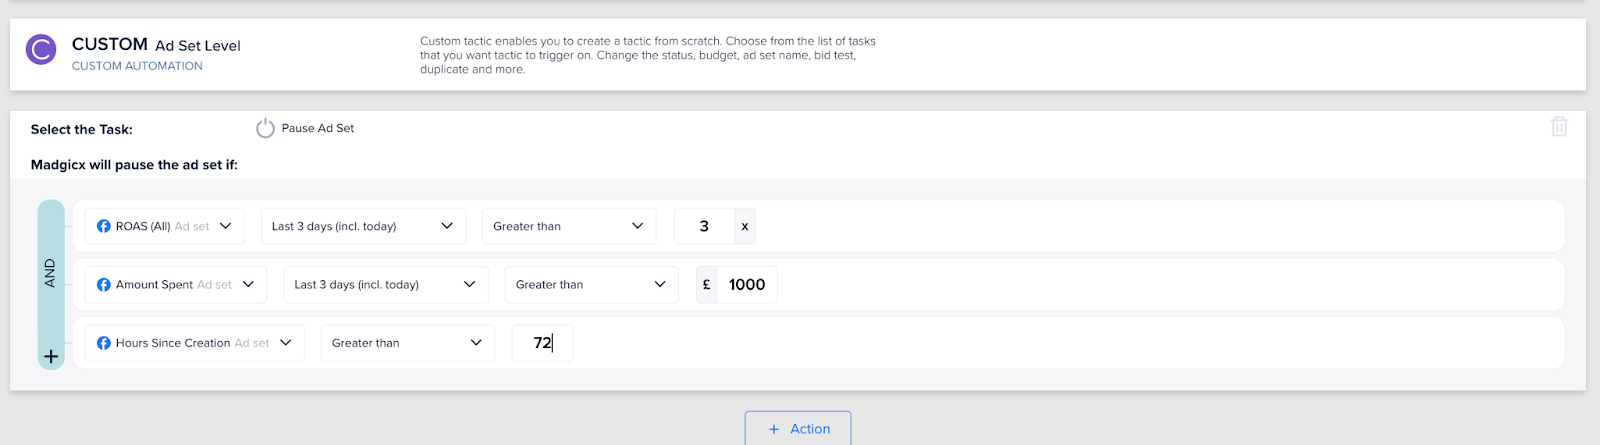Expand the Amount Spent Greater than dropdown

[x=591, y=284]
